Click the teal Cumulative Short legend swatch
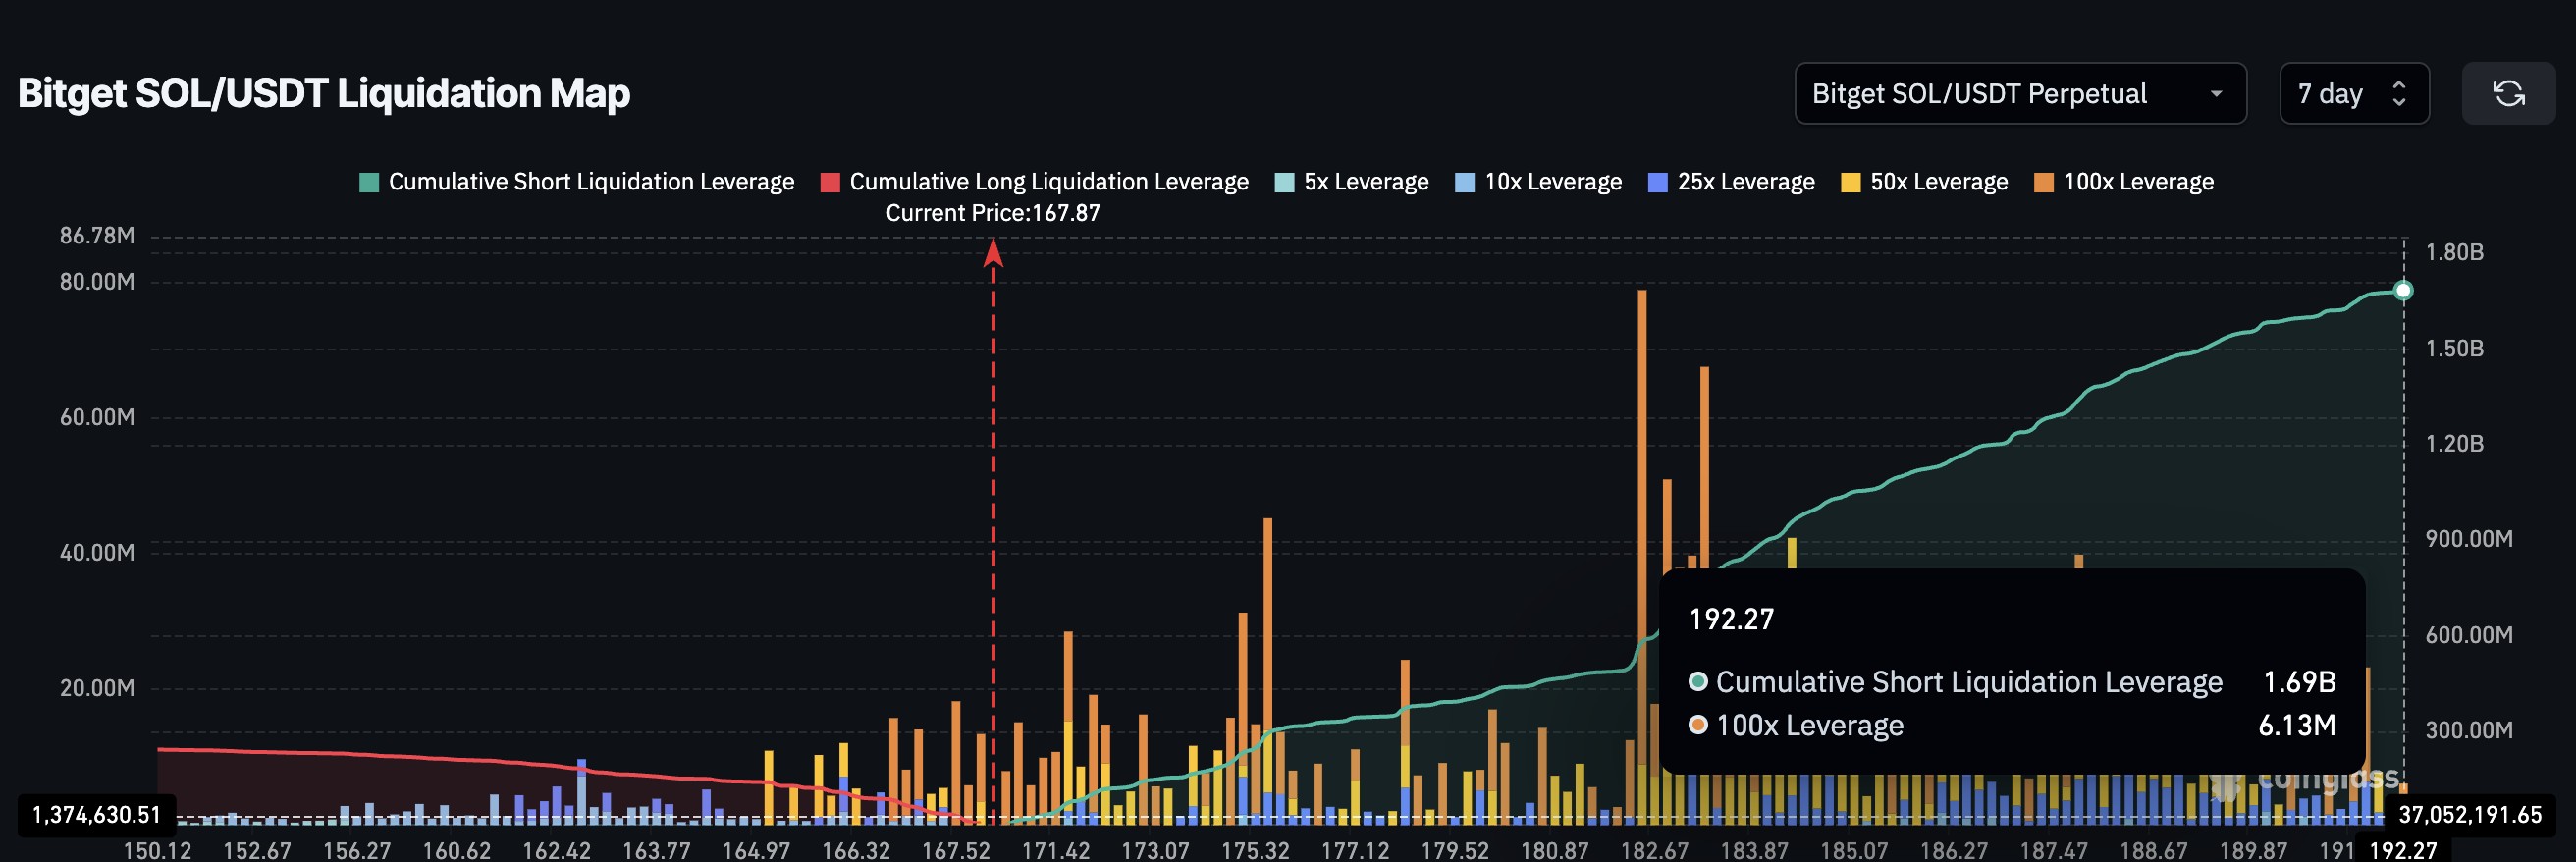The image size is (2576, 862). point(369,182)
